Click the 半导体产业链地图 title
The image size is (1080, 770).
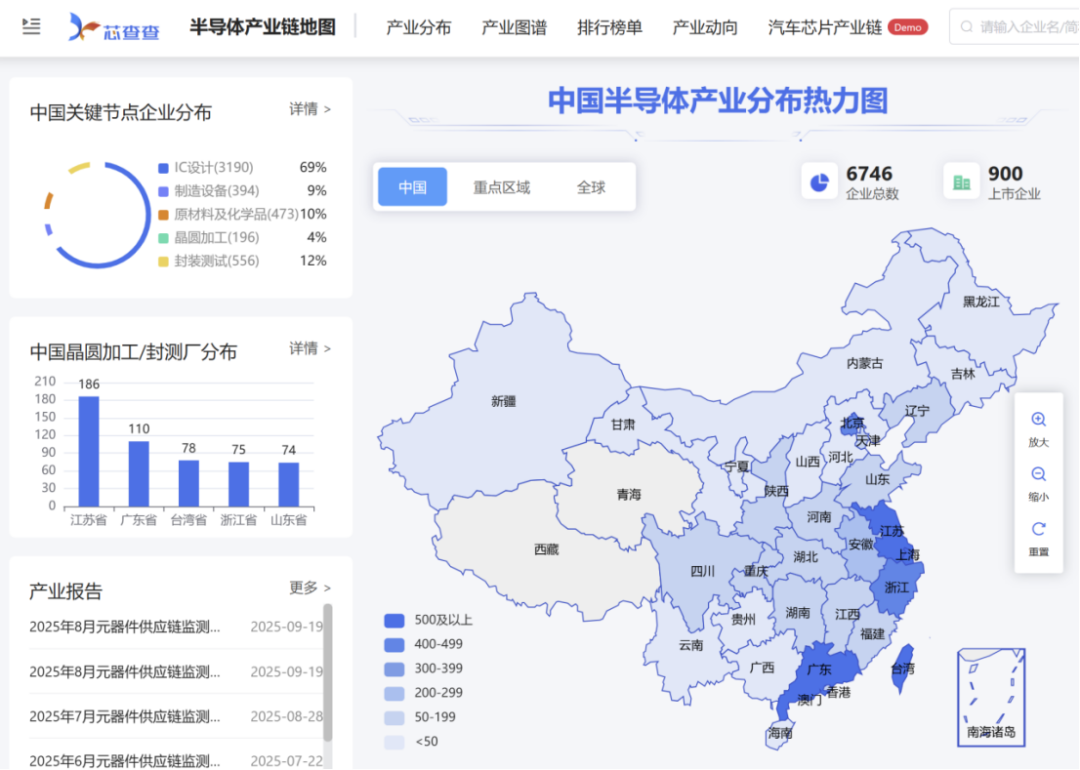pyautogui.click(x=262, y=27)
